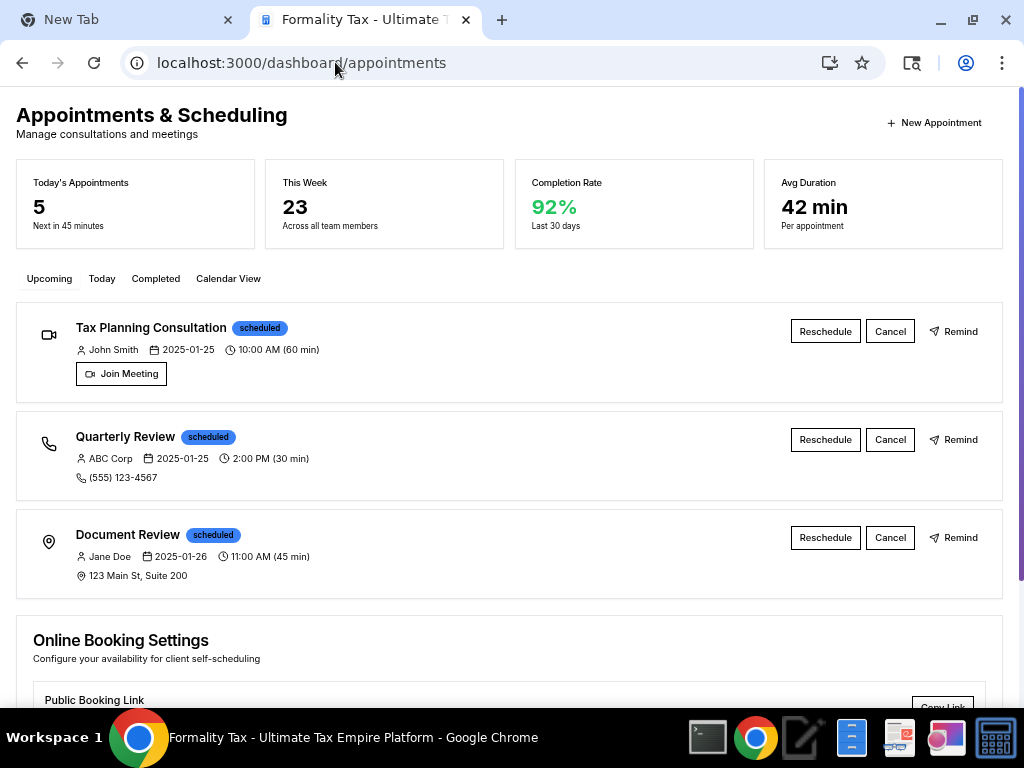This screenshot has width=1024, height=768.
Task: Create a New Appointment
Action: 934,123
